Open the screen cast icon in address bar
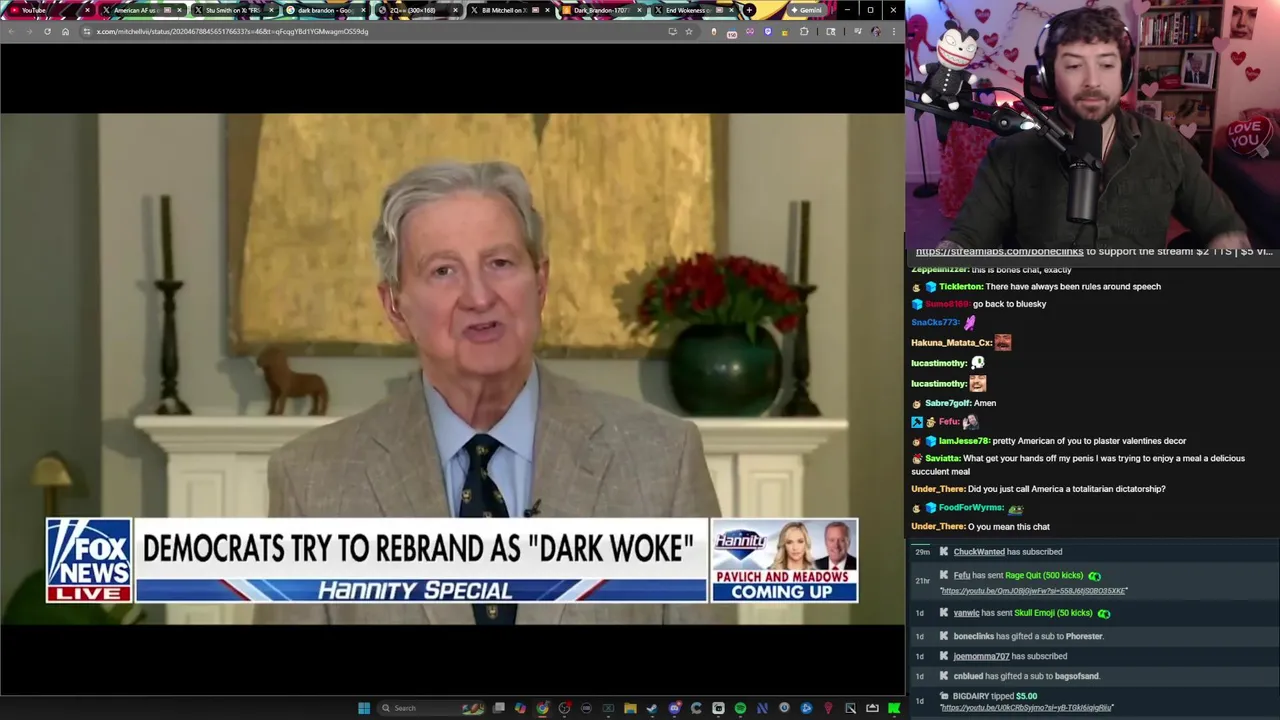Screen dimensions: 1280x720 (672, 31)
